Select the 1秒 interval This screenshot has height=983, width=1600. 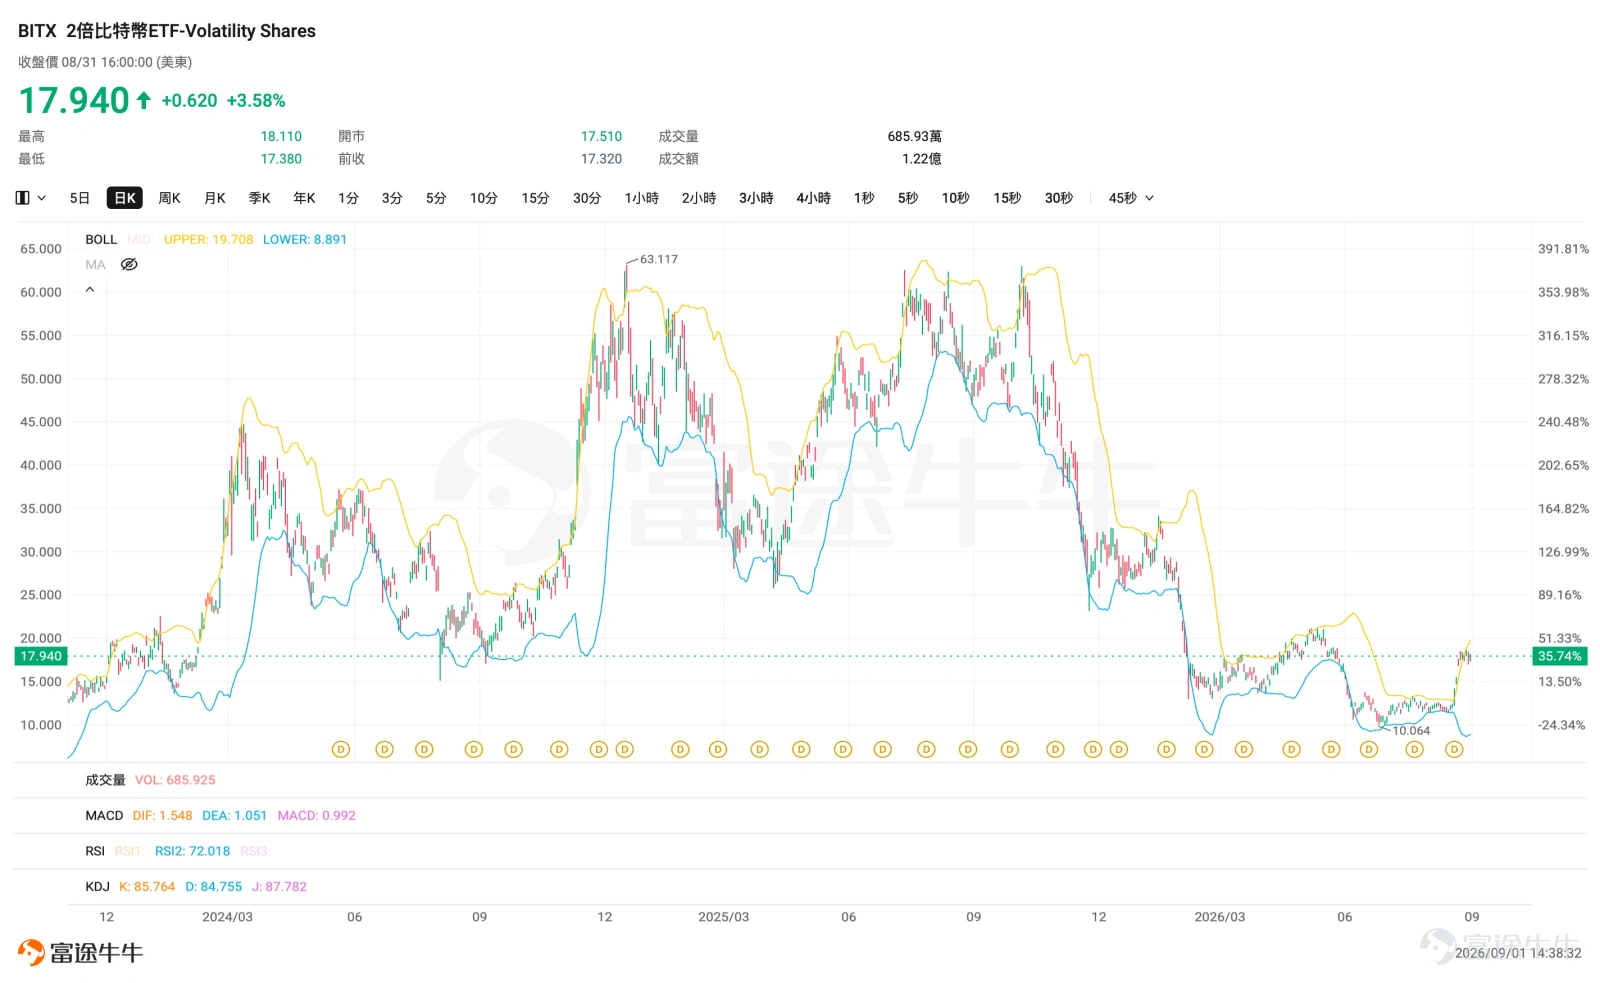point(864,198)
